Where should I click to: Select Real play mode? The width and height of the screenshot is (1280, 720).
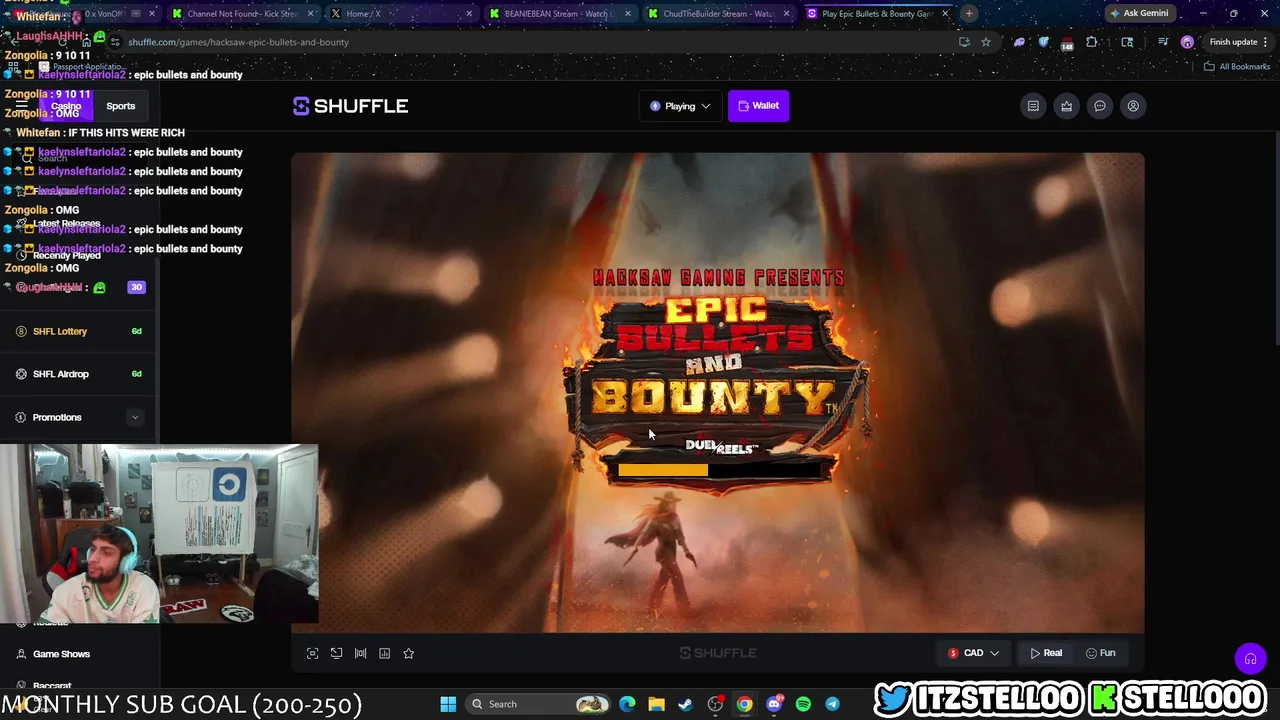tap(1045, 653)
